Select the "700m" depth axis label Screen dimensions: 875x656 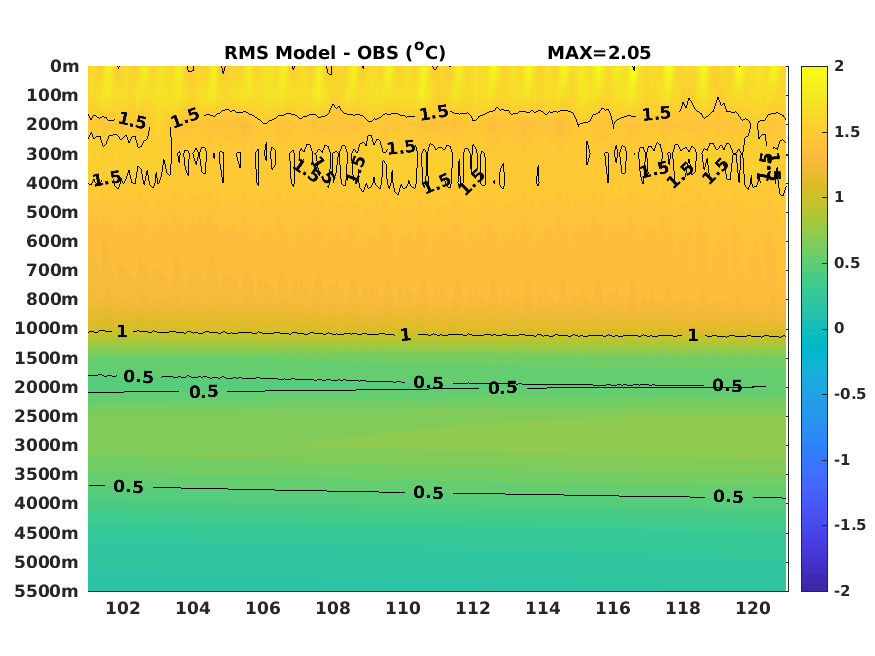tap(52, 270)
